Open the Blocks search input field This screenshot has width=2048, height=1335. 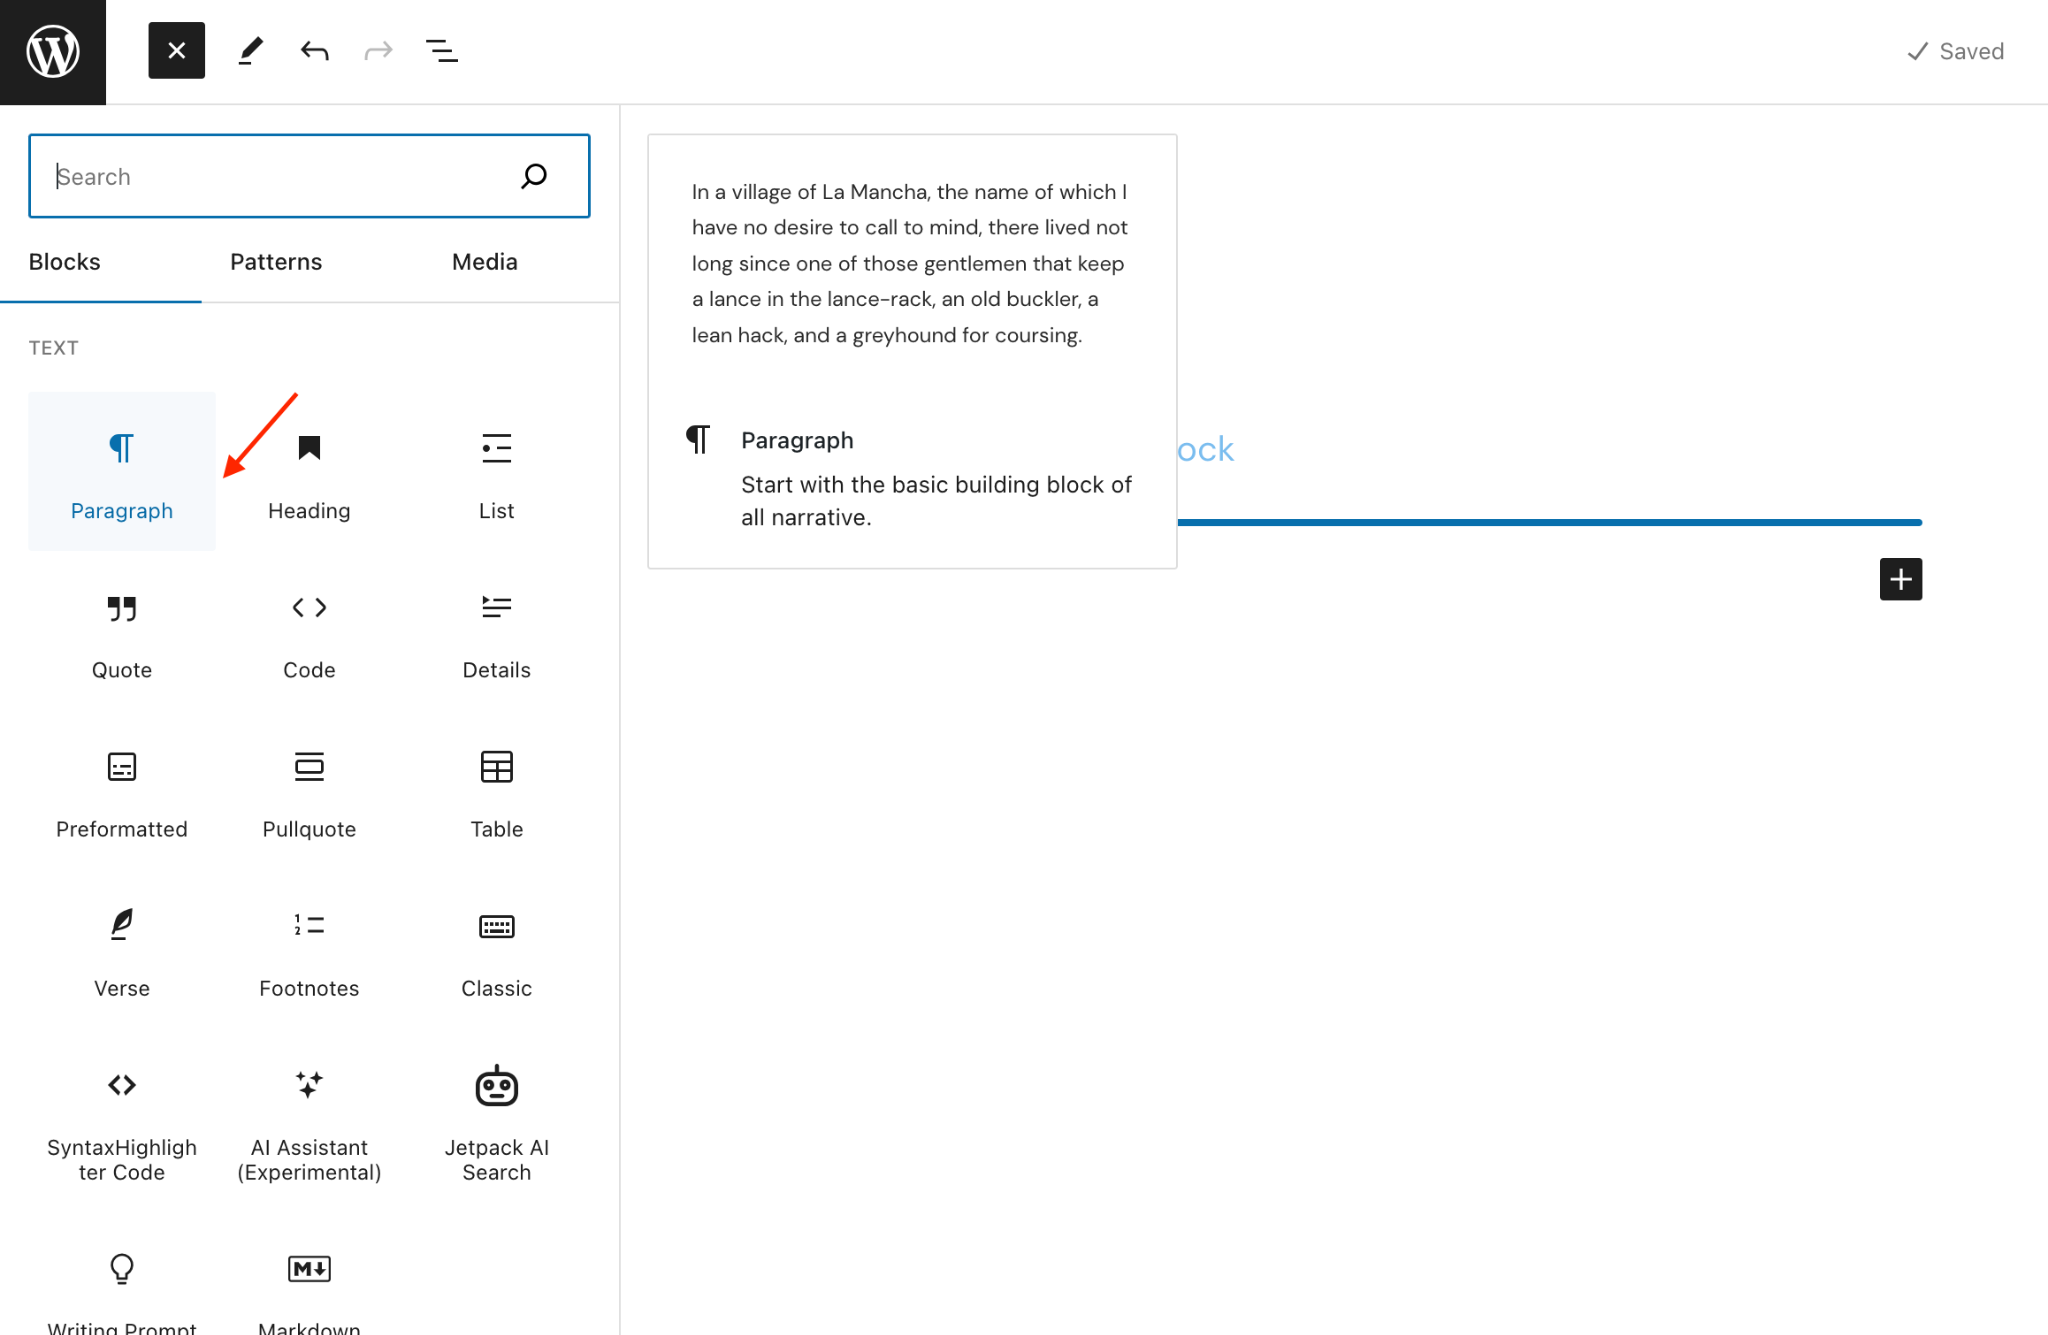click(x=309, y=176)
